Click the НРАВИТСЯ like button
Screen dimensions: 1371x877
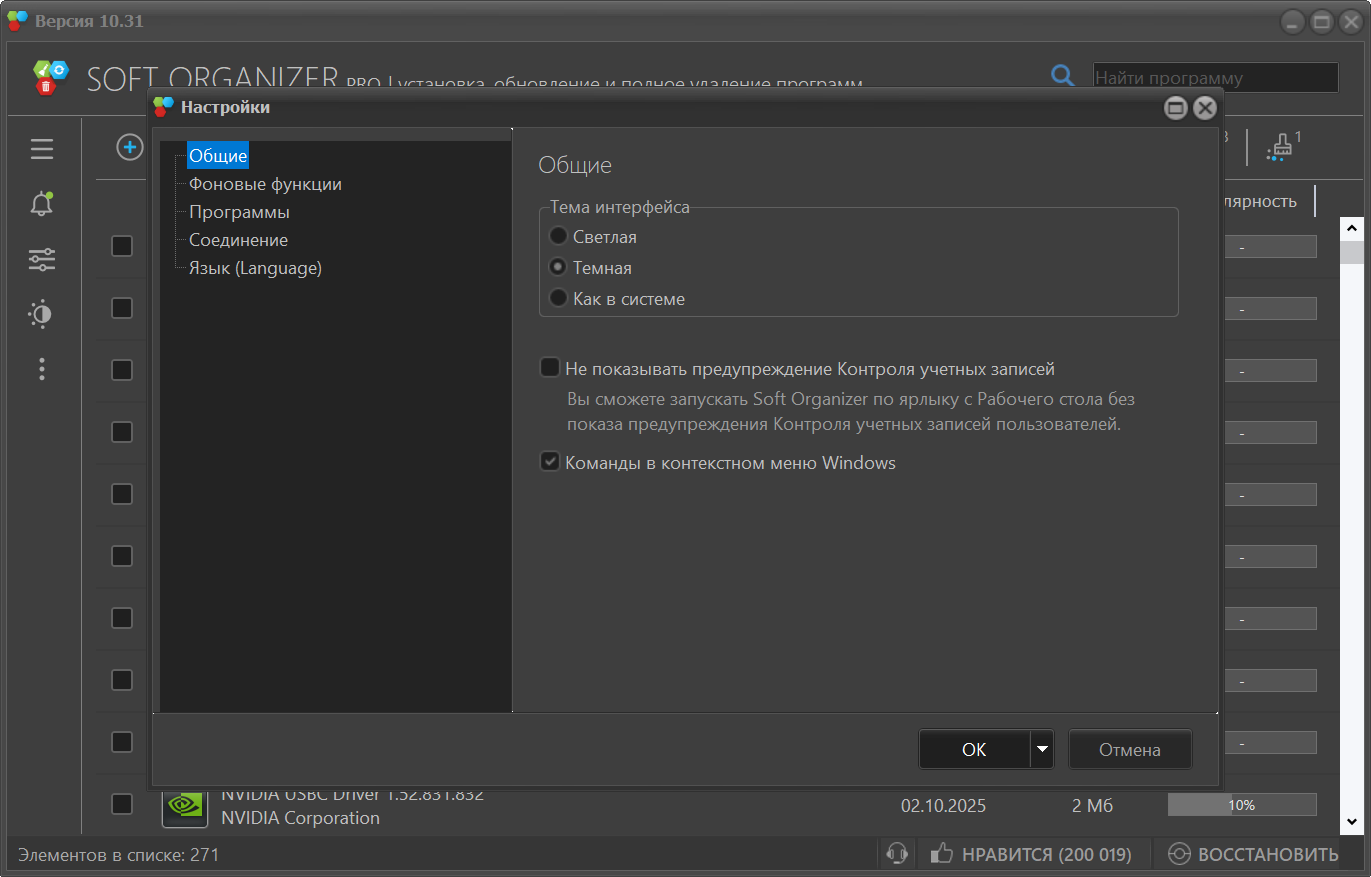1031,854
